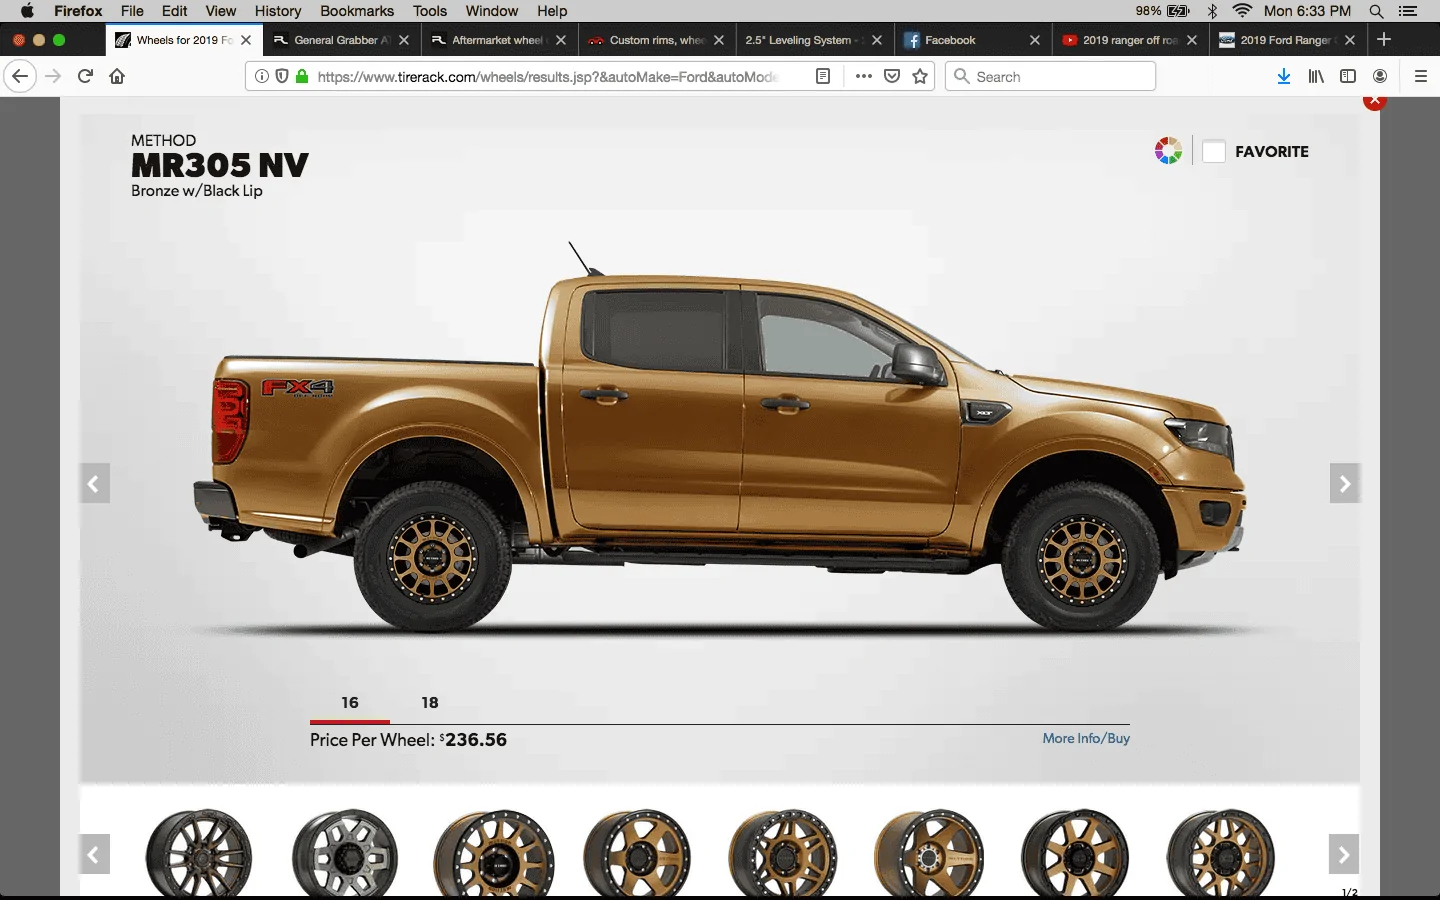Screen dimensions: 1440x900
Task: Open macOS Notification Center icon
Action: 1408,11
